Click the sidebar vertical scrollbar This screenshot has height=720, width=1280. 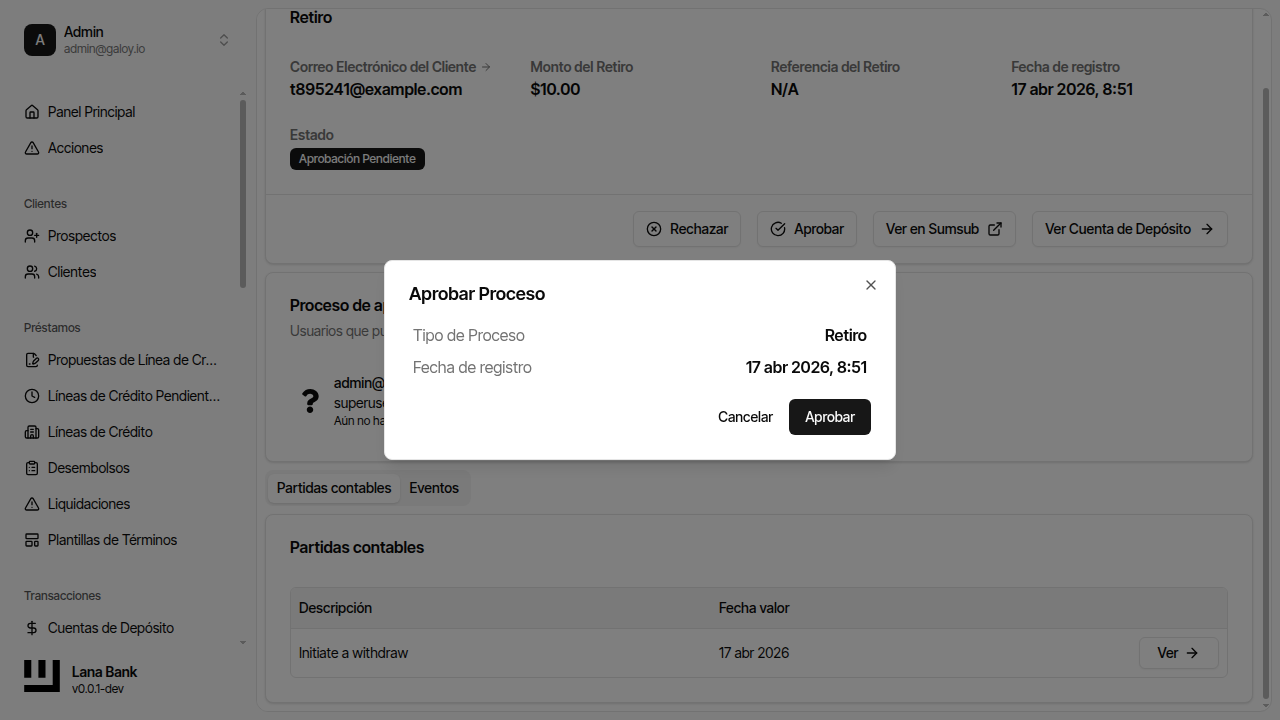coord(243,190)
